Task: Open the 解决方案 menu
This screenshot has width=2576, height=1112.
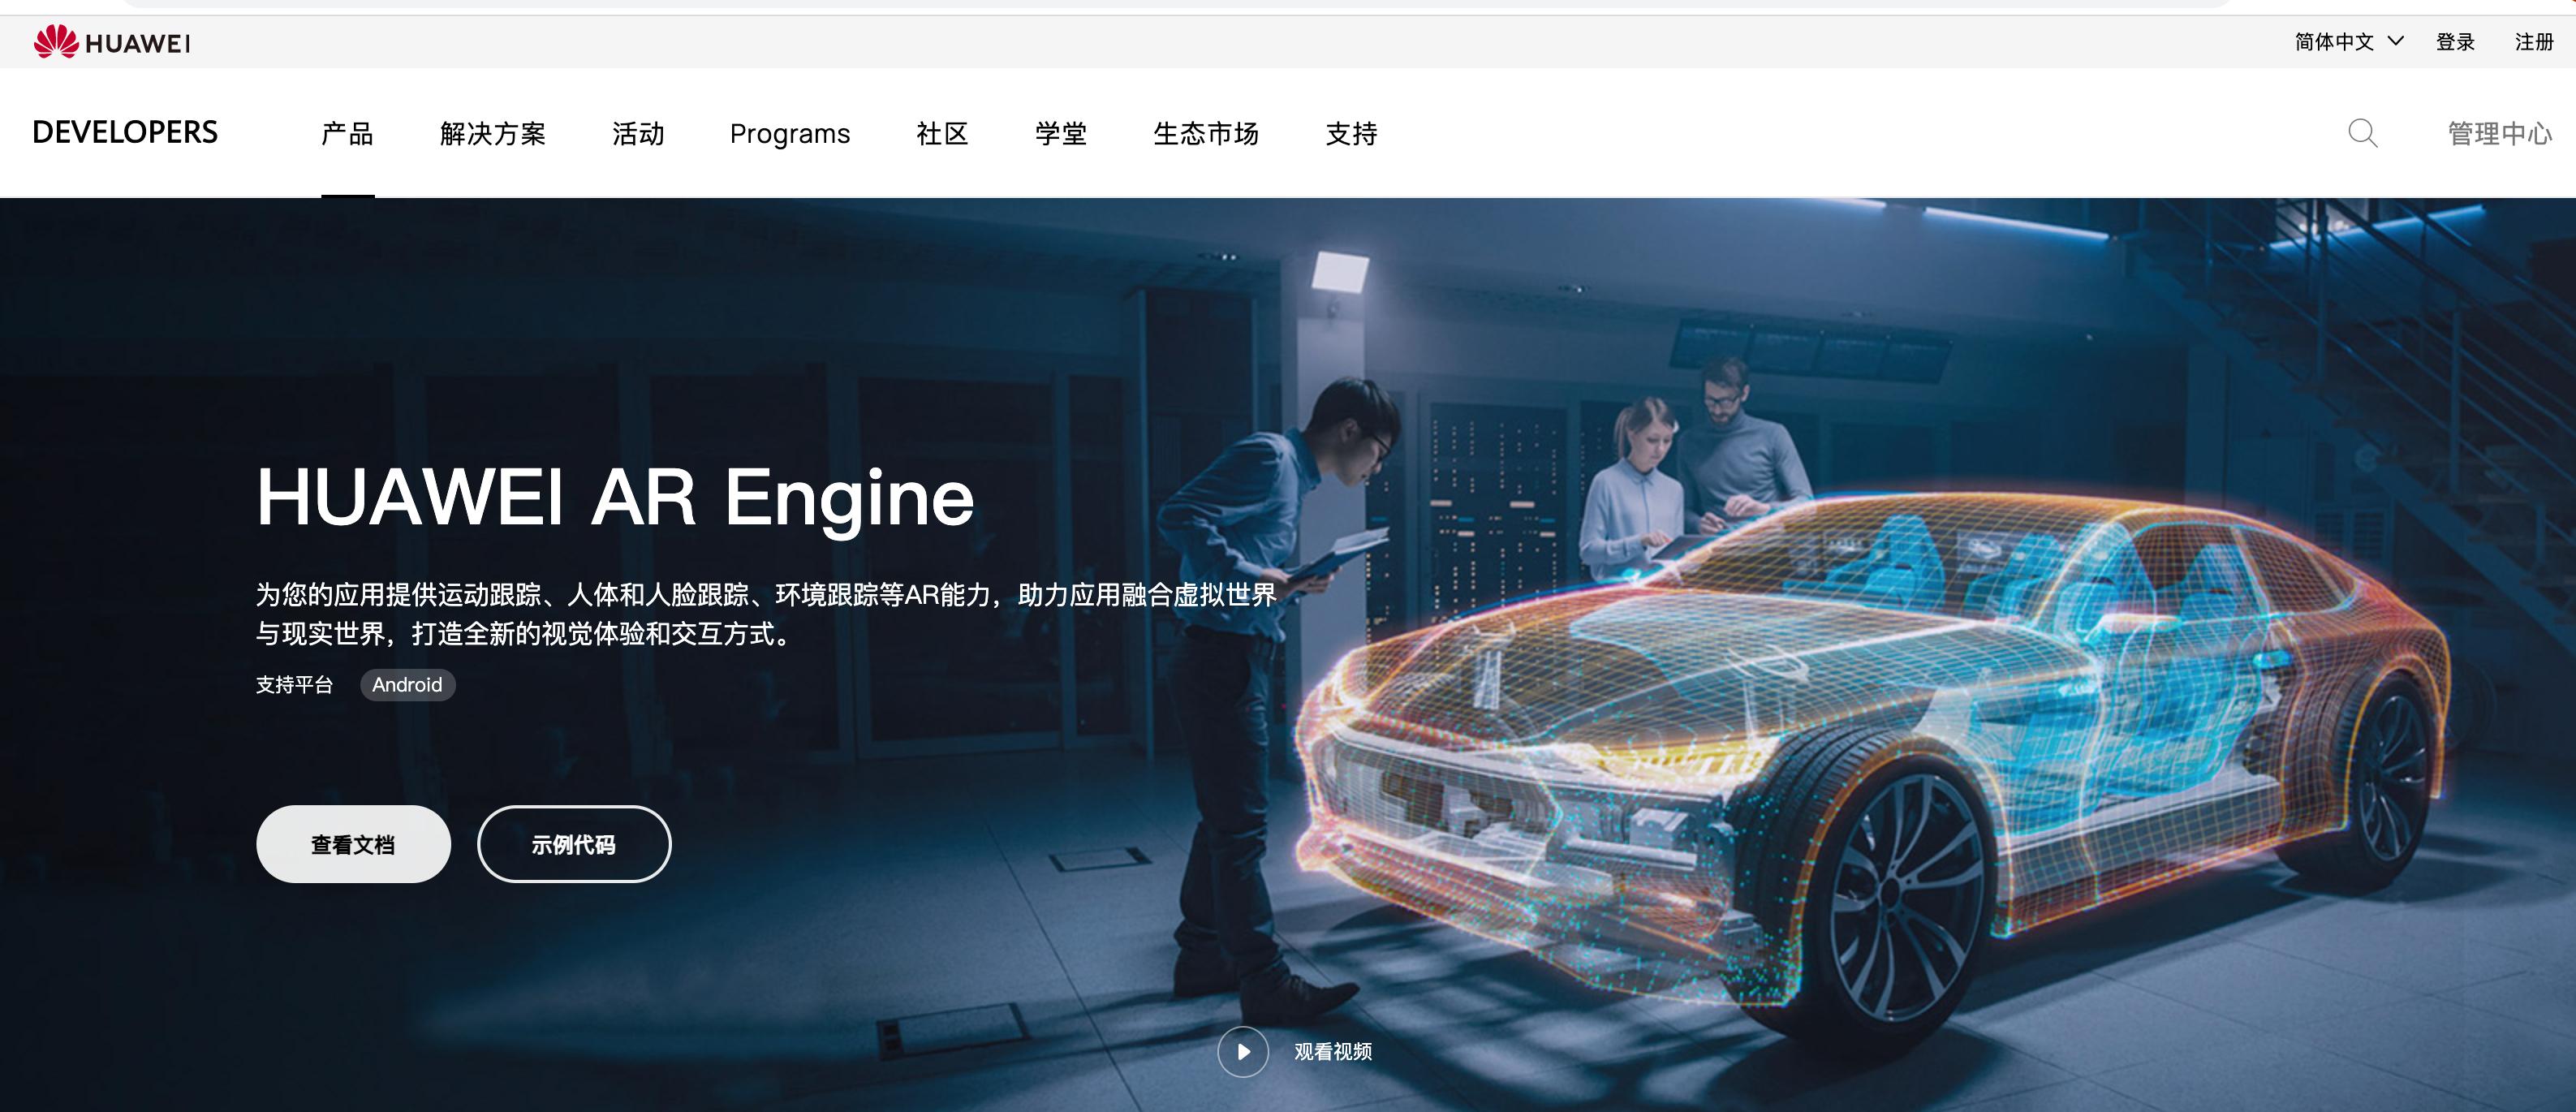Action: pos(493,133)
